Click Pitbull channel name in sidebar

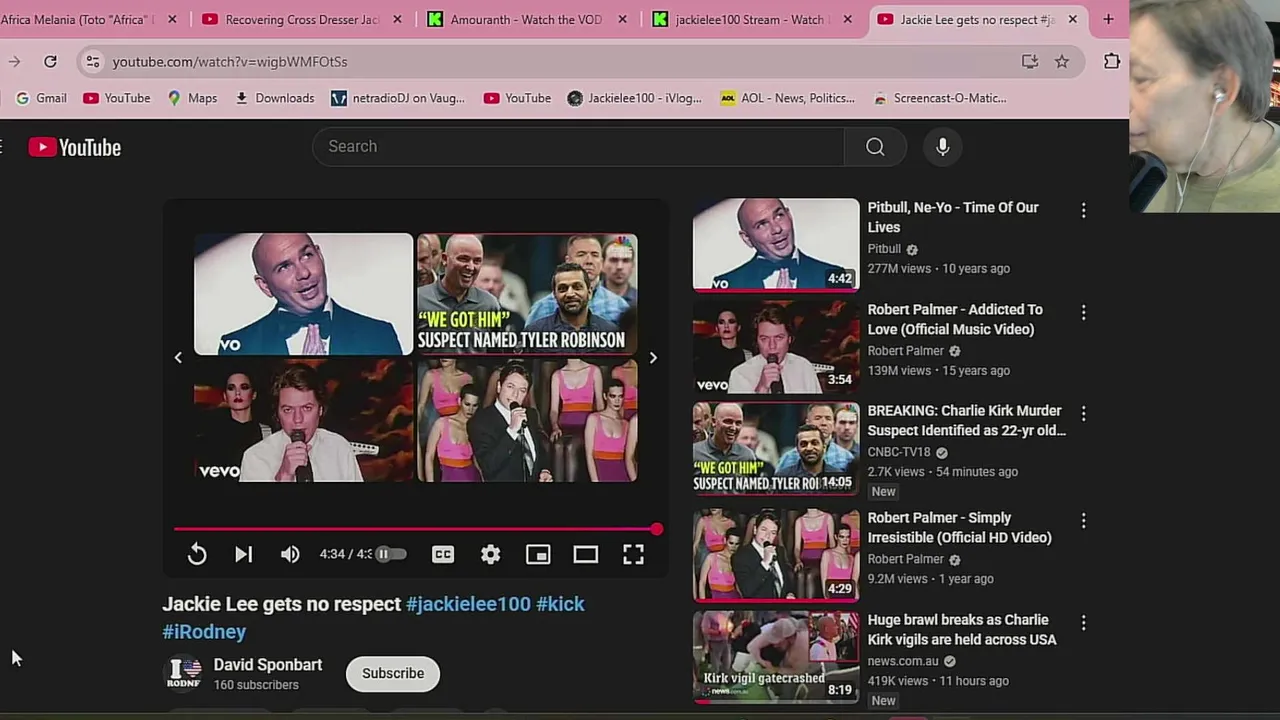(x=884, y=249)
